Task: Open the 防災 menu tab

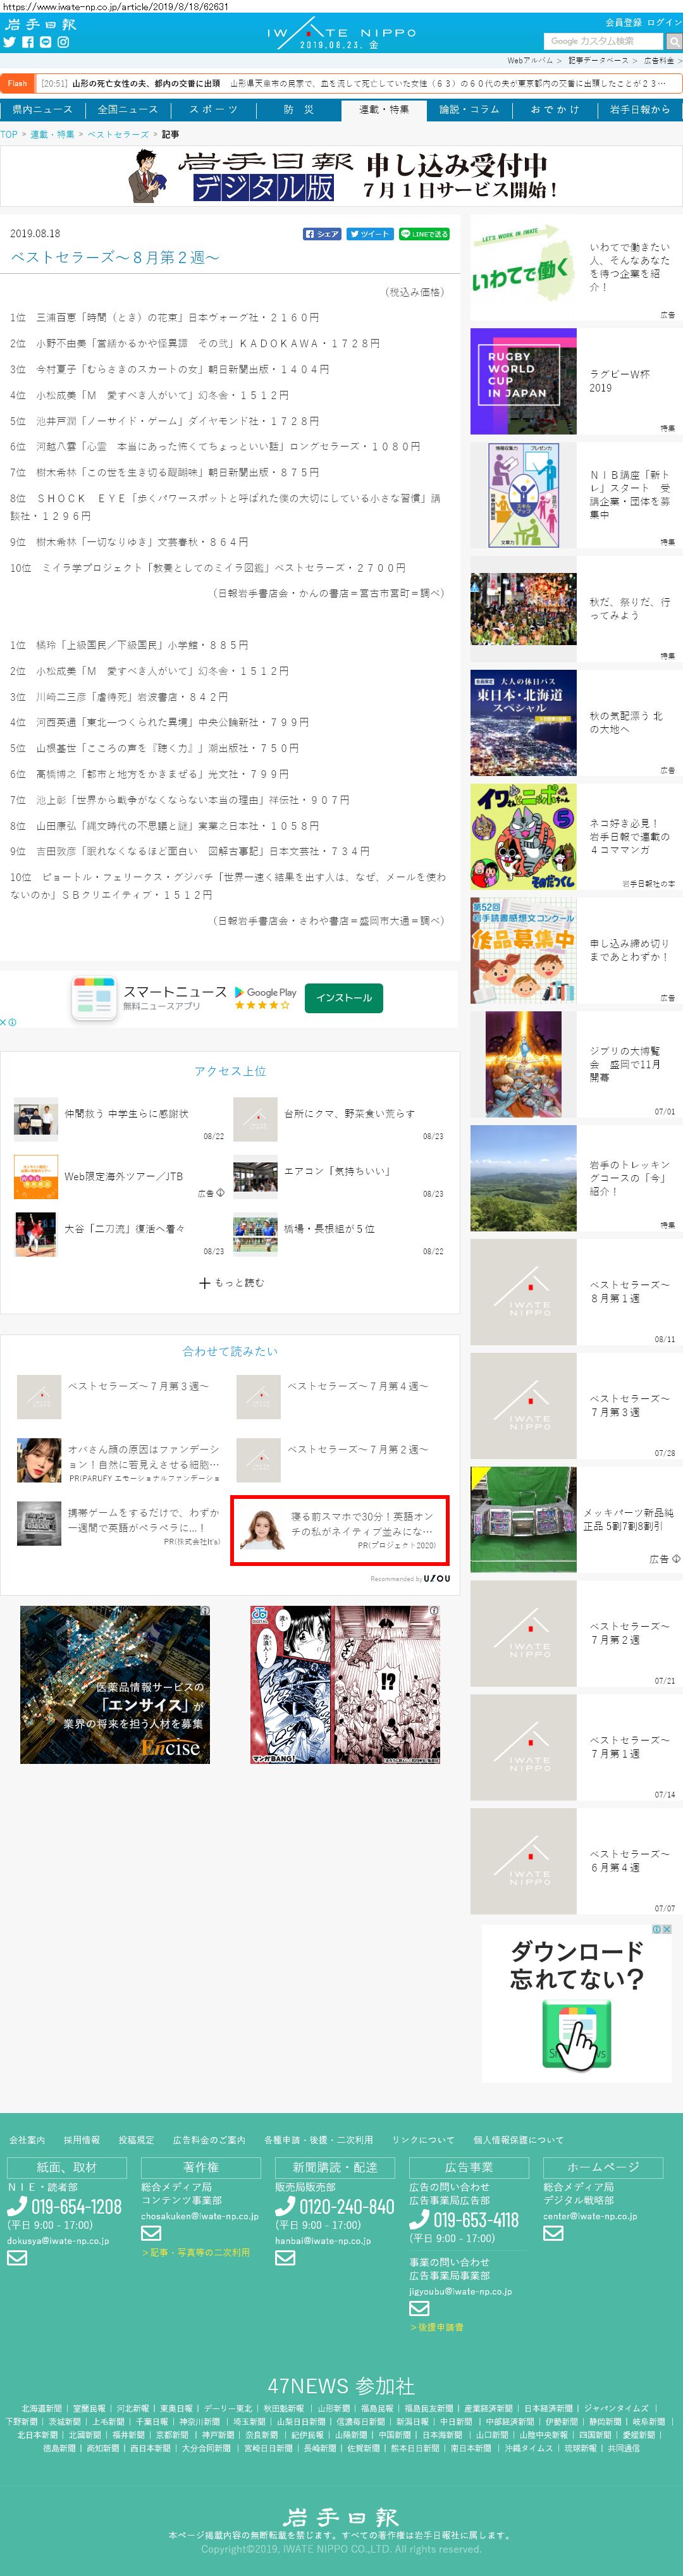Action: (x=298, y=109)
